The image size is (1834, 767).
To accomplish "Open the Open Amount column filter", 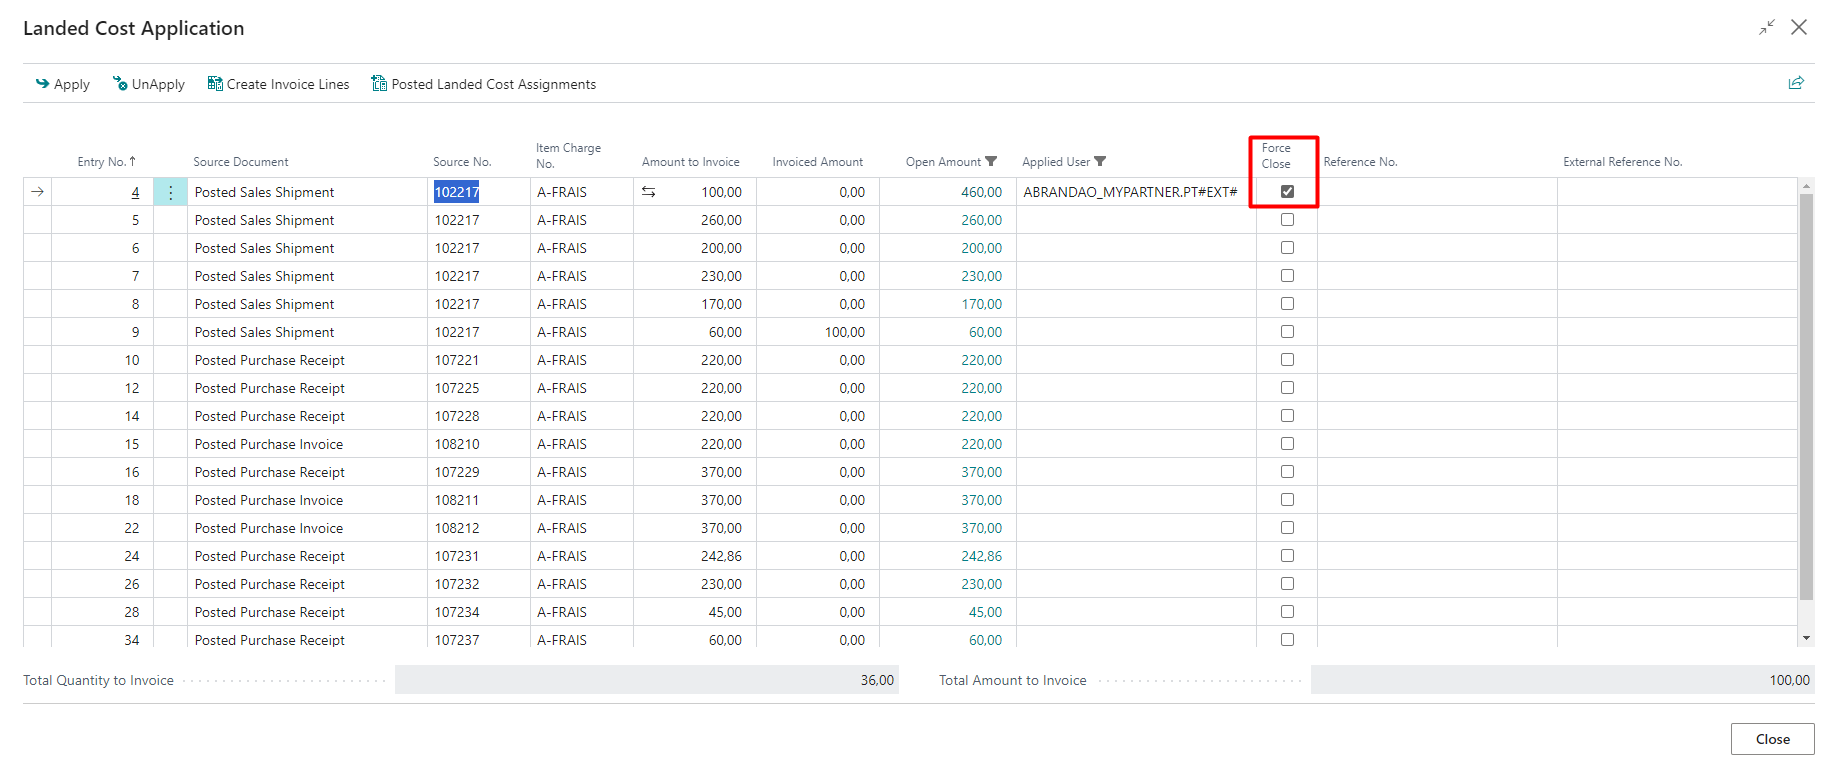I will [x=991, y=162].
